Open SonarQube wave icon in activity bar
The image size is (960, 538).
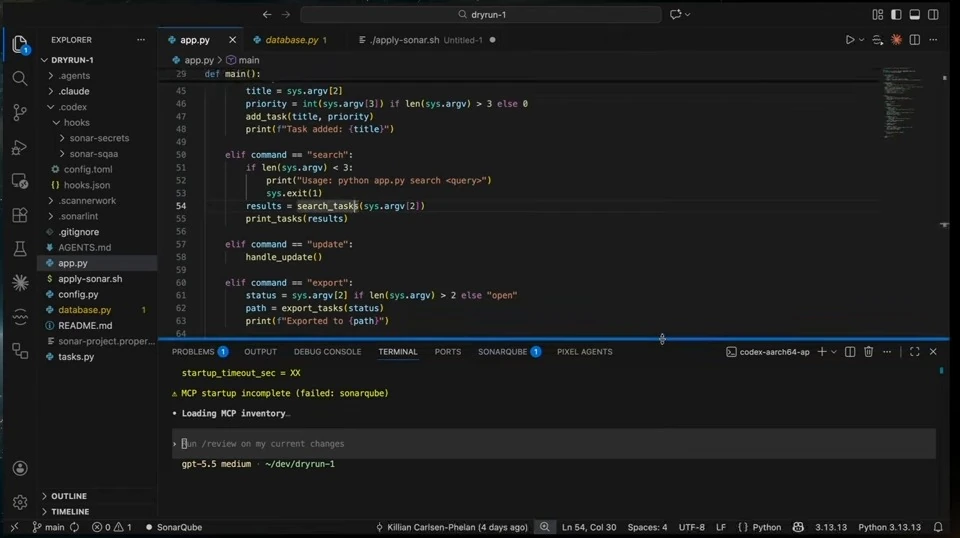[20, 316]
